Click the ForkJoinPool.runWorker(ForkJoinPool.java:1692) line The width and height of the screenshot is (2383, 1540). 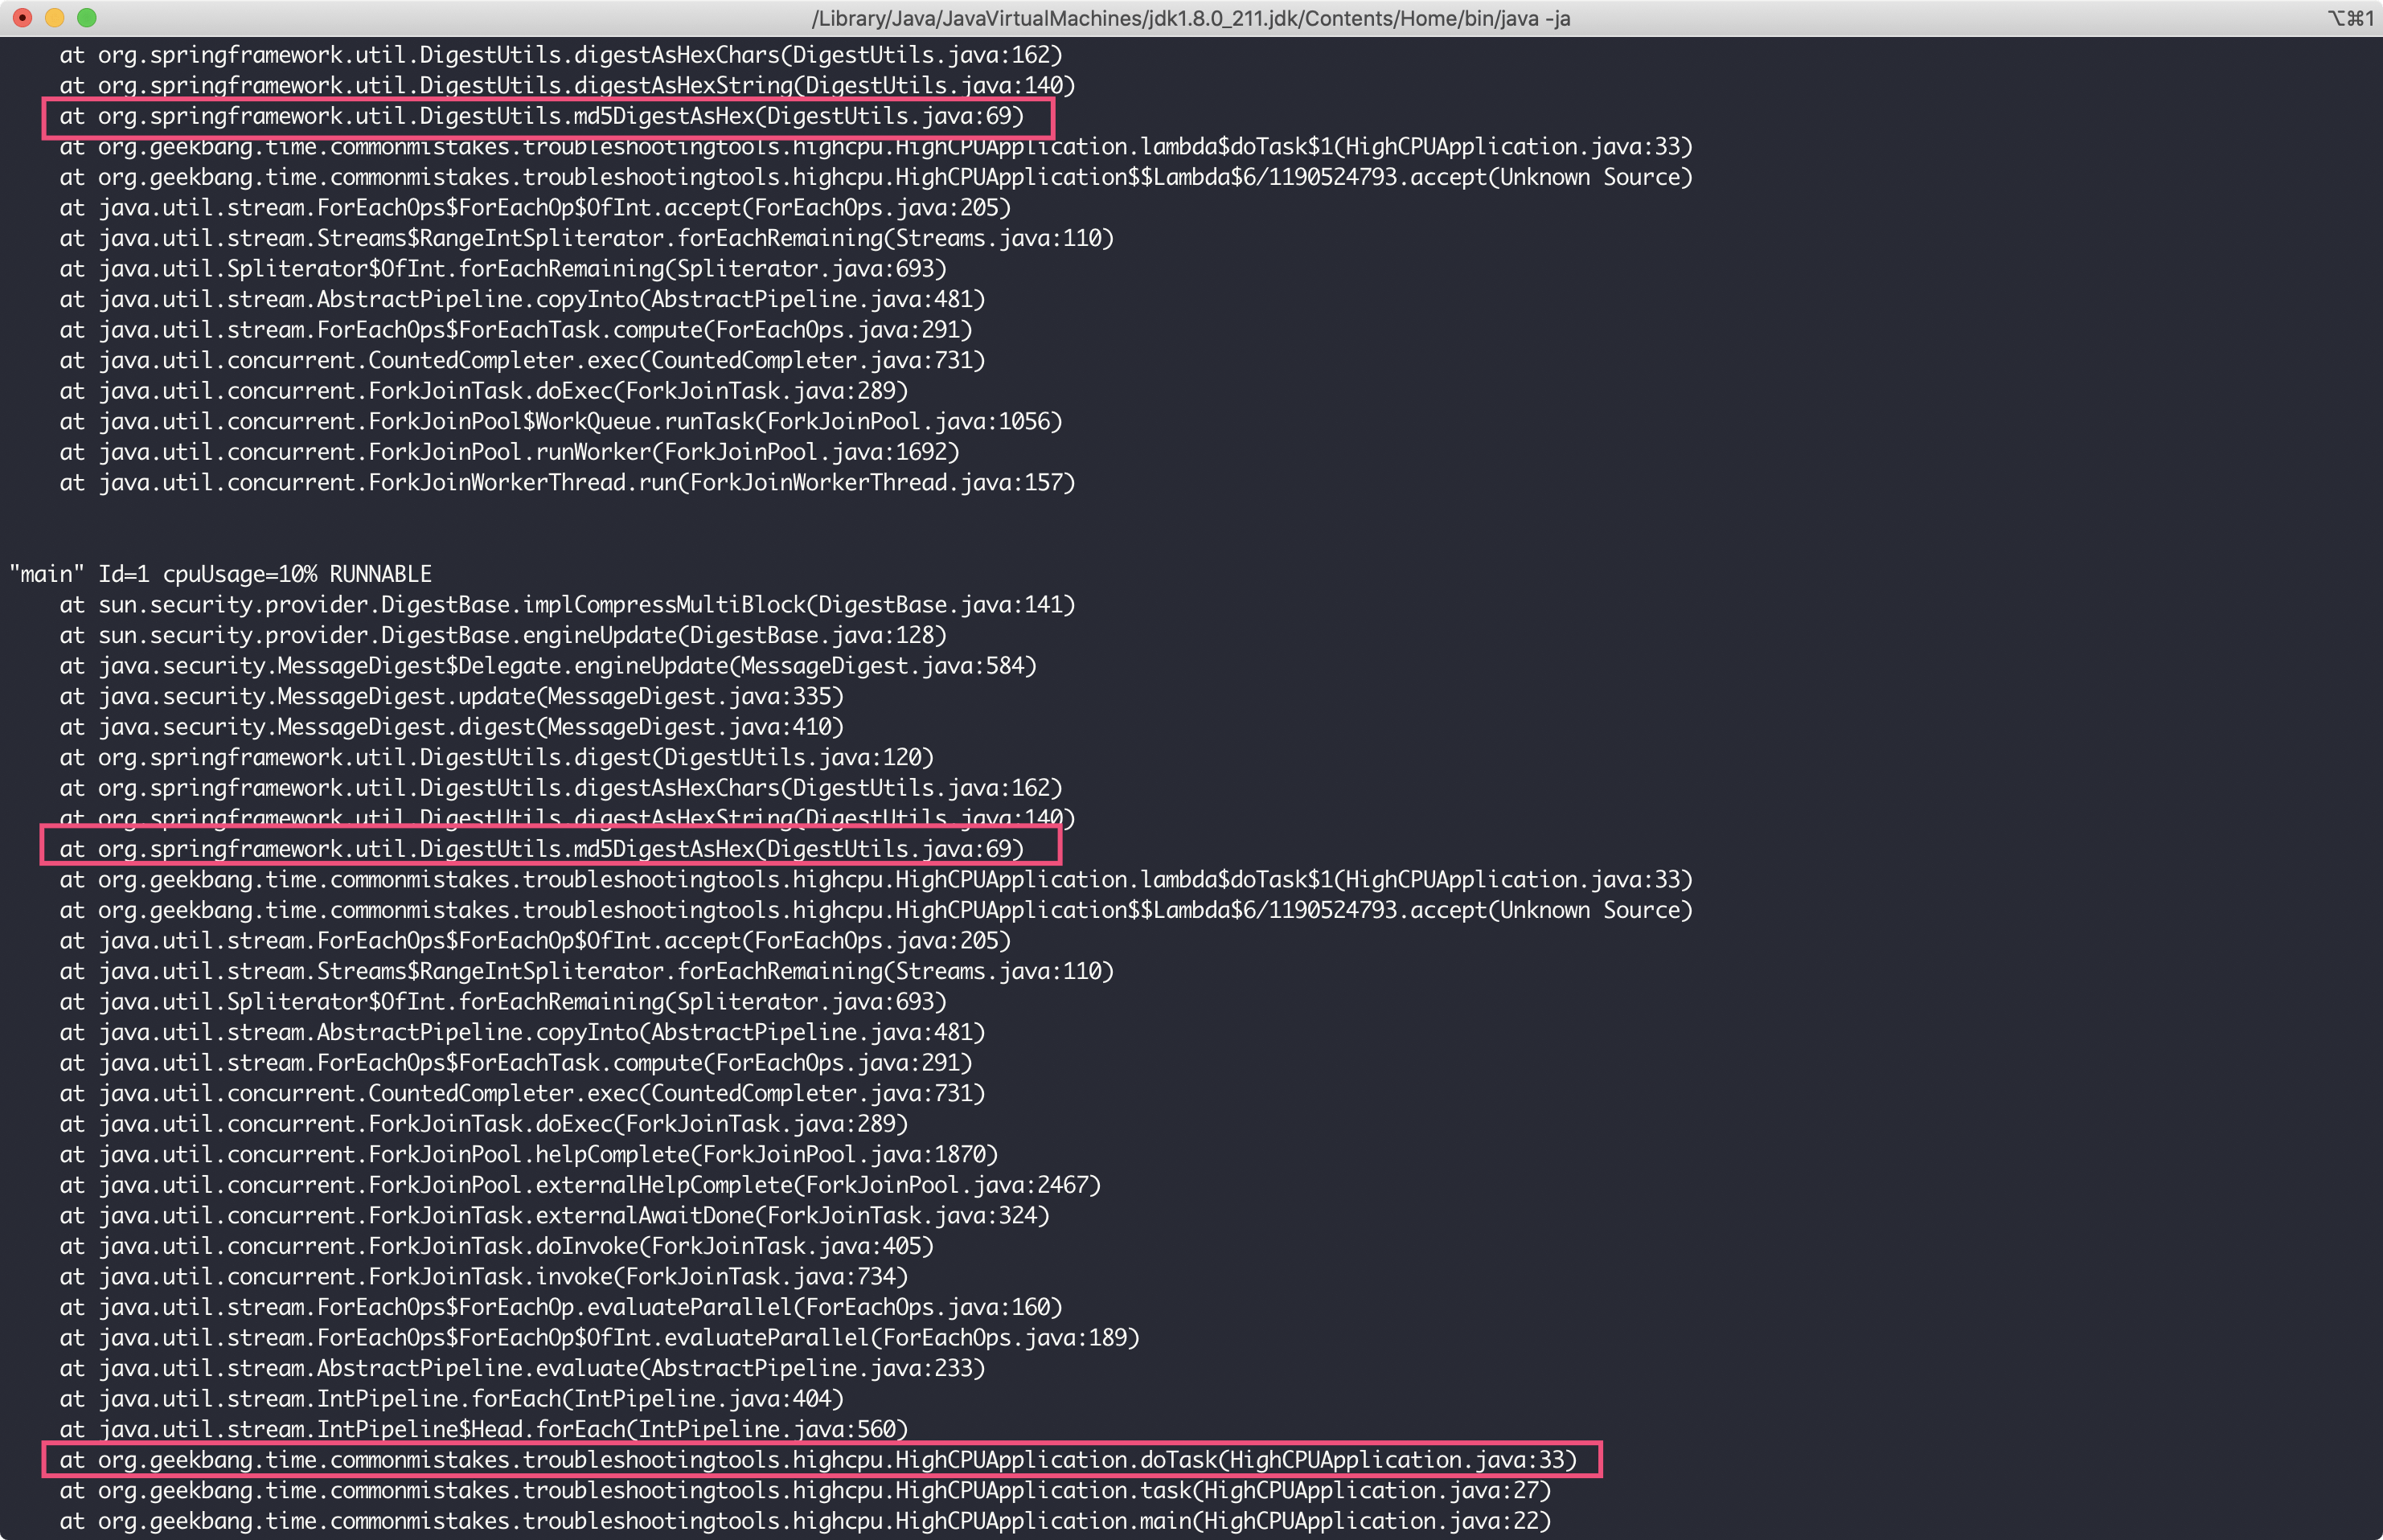509,452
